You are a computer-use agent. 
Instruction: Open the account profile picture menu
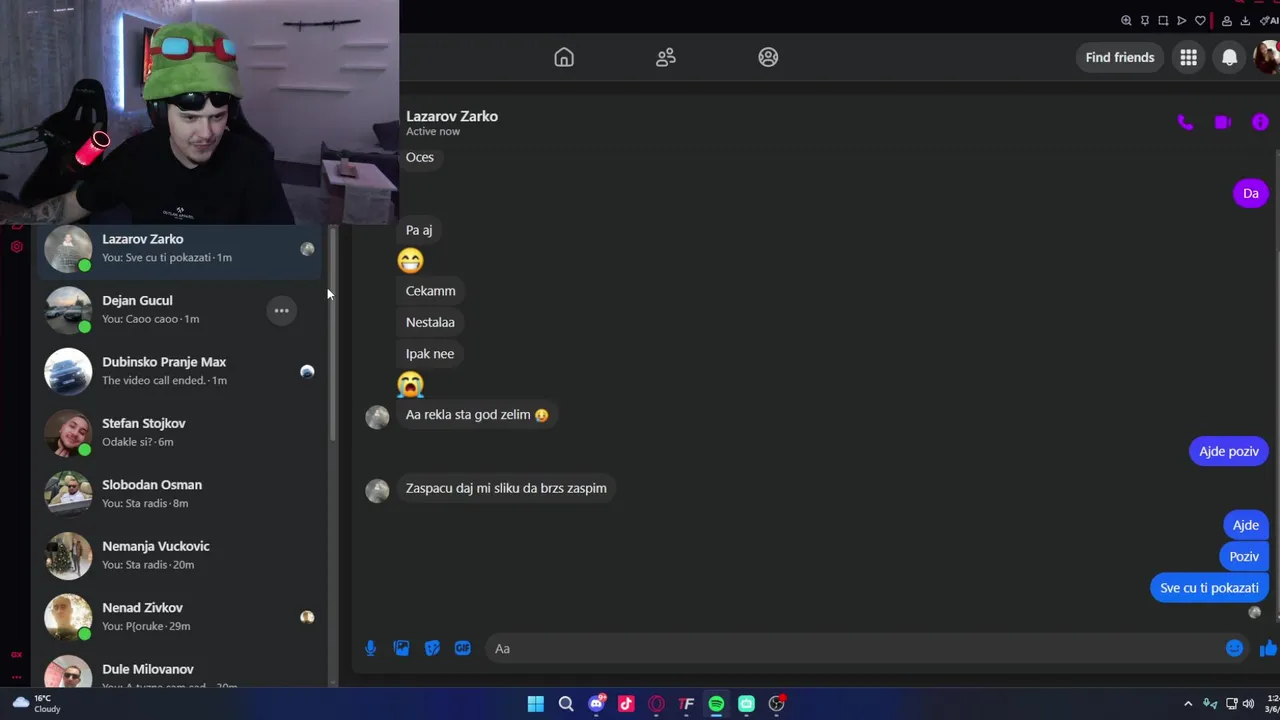pyautogui.click(x=1267, y=57)
